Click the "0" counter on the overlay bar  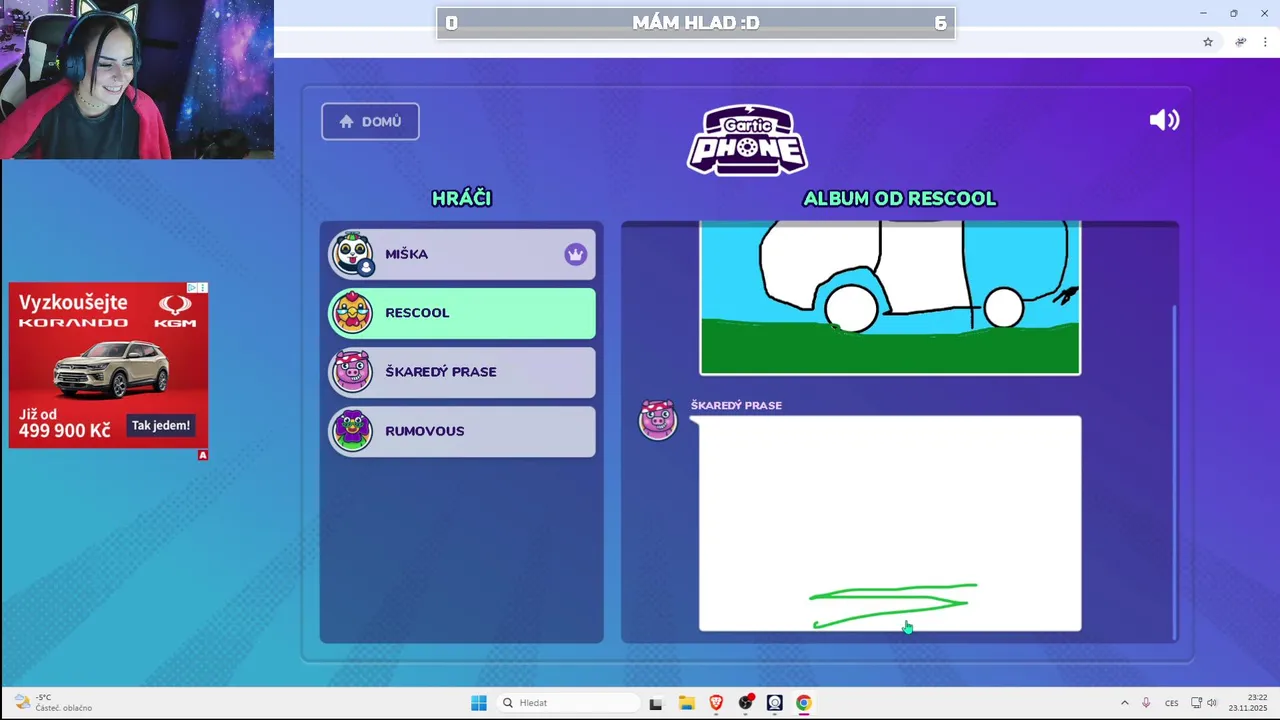point(452,23)
